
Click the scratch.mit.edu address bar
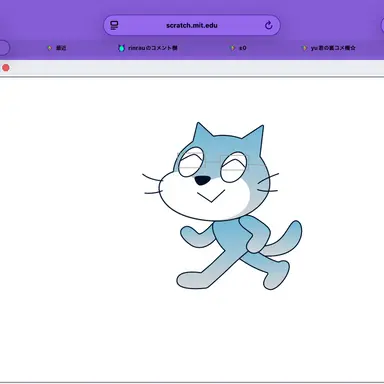(x=192, y=25)
